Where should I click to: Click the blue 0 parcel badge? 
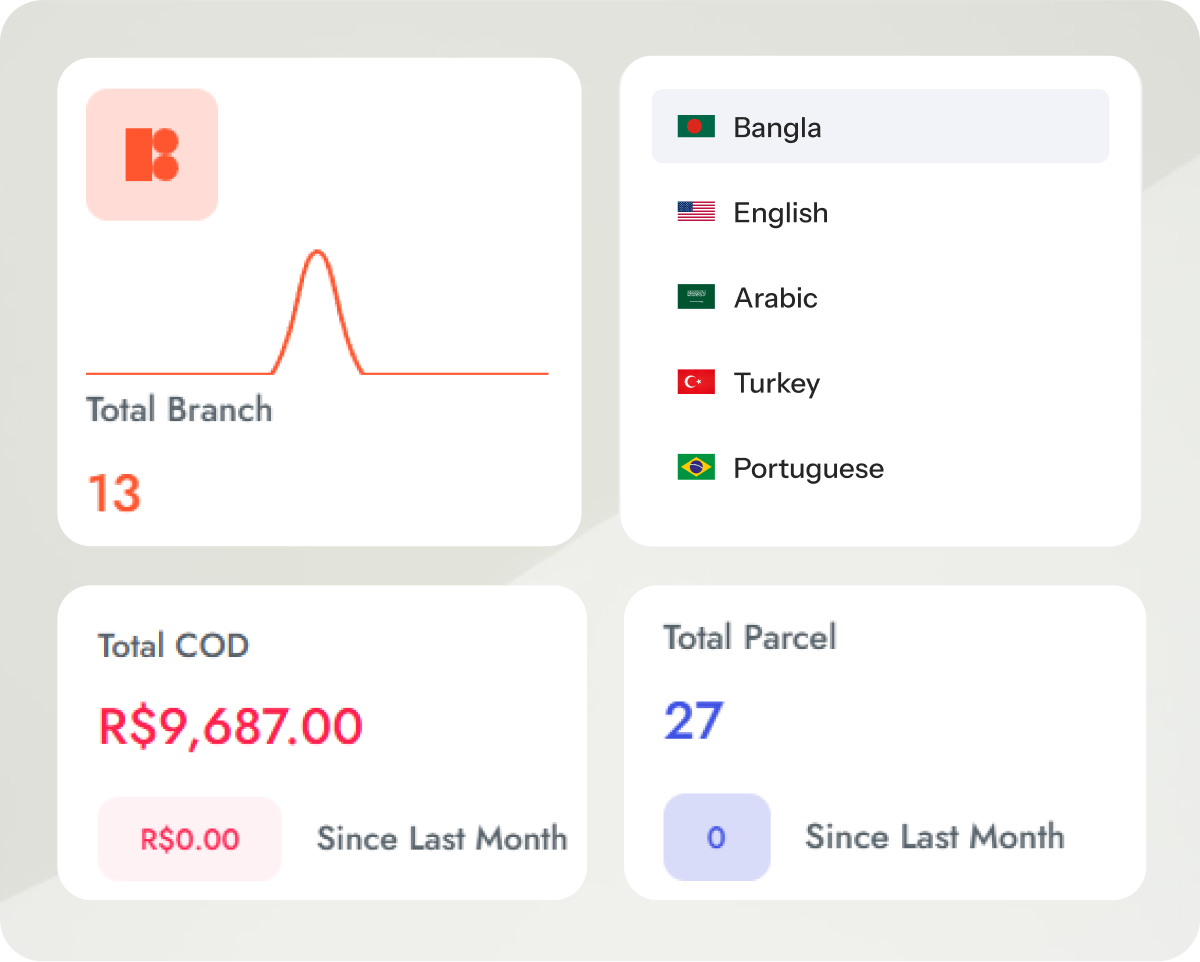tap(716, 837)
